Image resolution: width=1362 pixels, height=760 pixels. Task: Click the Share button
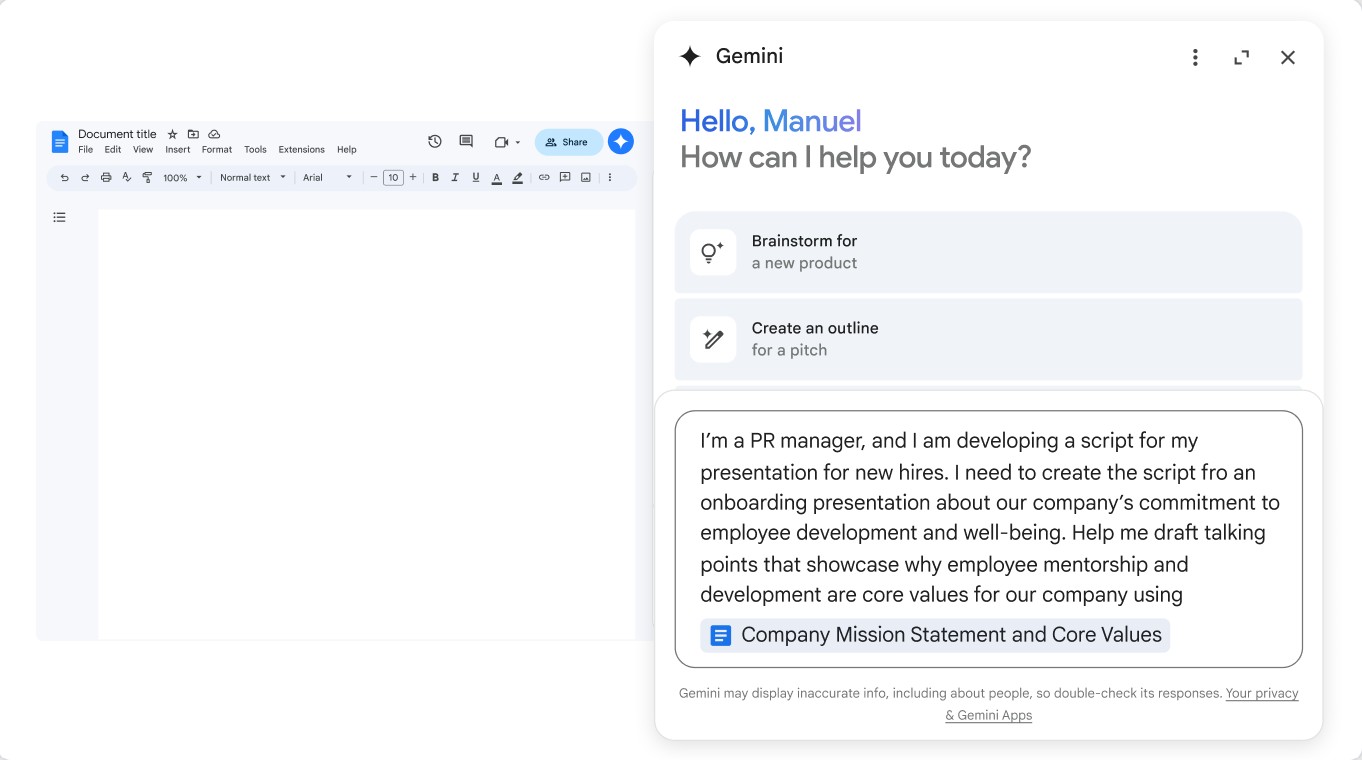click(568, 142)
